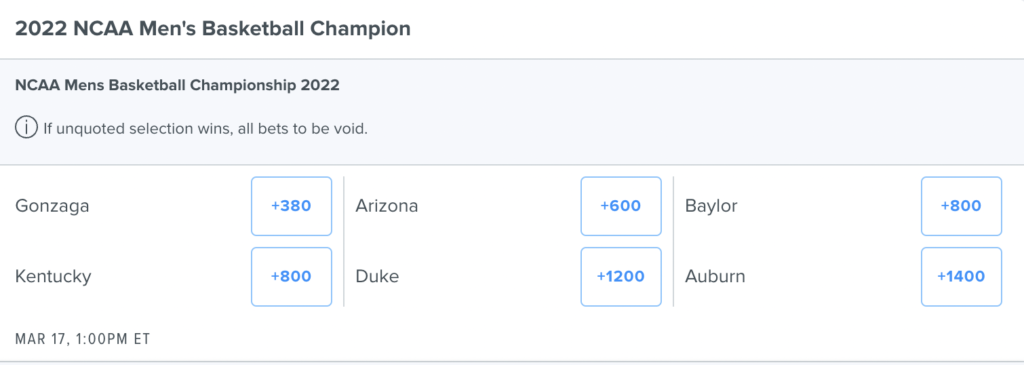
Task: Select Arizona +600 odds button
Action: (x=620, y=206)
